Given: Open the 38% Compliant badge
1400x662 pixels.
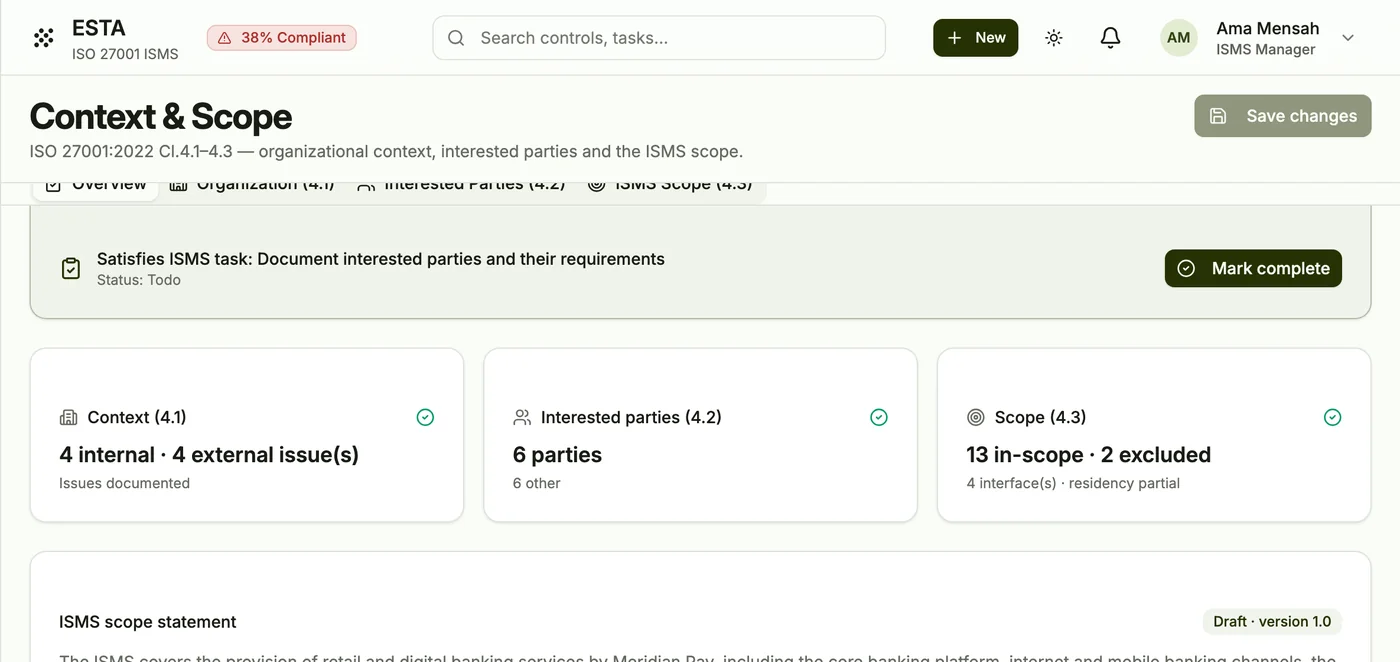Looking at the screenshot, I should (x=282, y=38).
